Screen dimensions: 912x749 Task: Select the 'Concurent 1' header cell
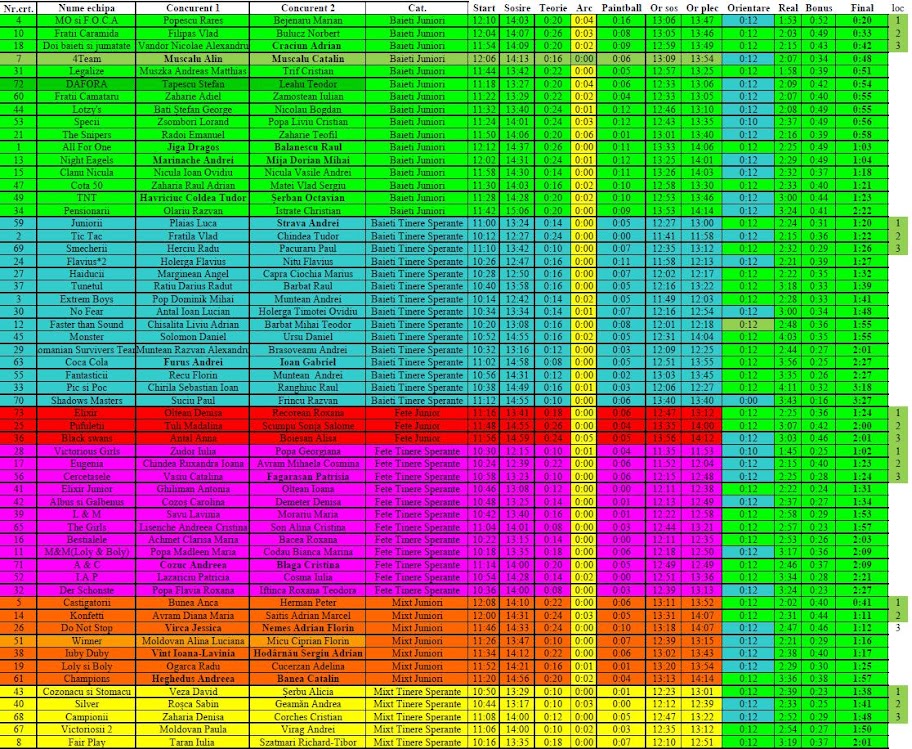click(193, 8)
